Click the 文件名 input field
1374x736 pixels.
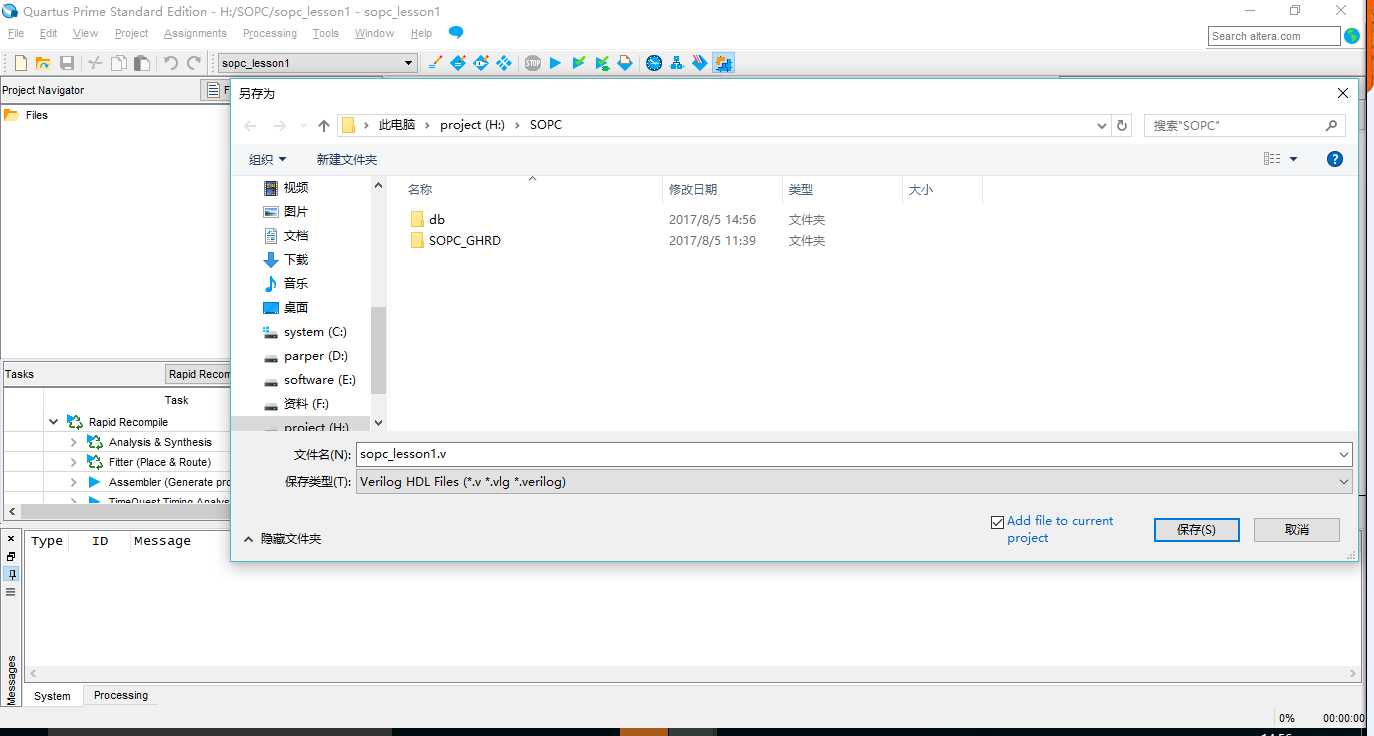(x=845, y=454)
